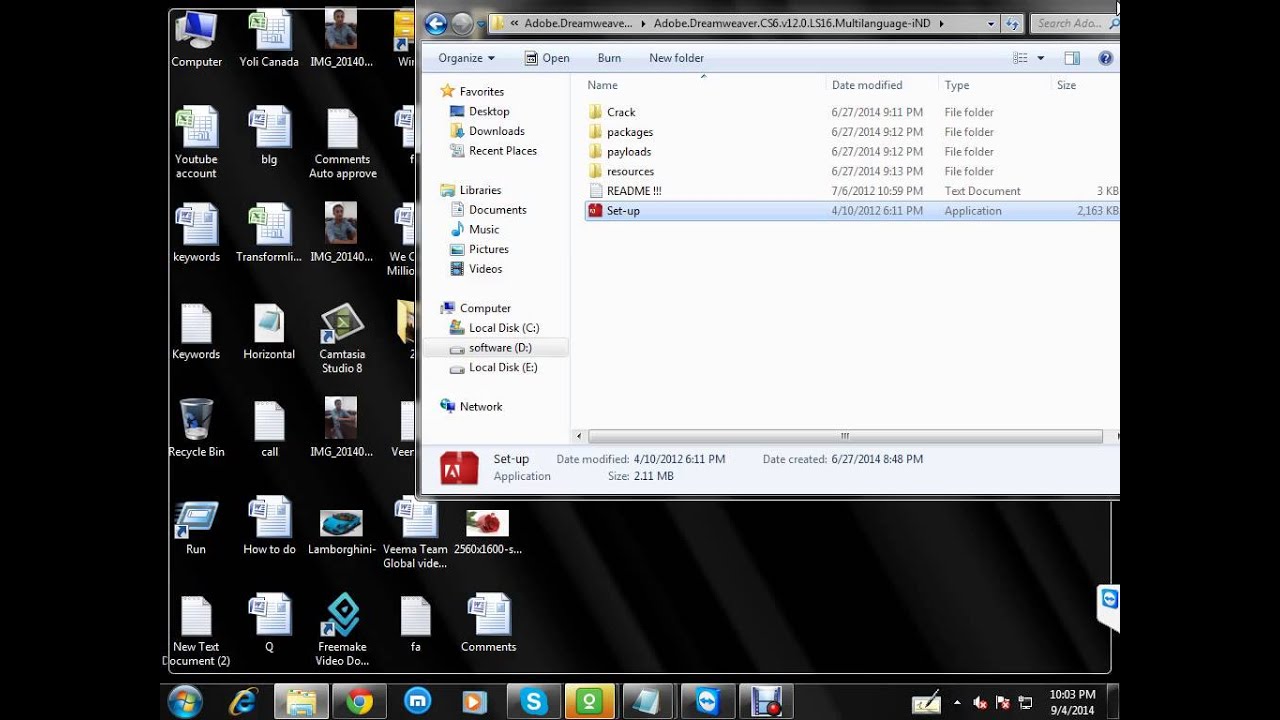Open Libraries in the navigation pane

point(480,190)
